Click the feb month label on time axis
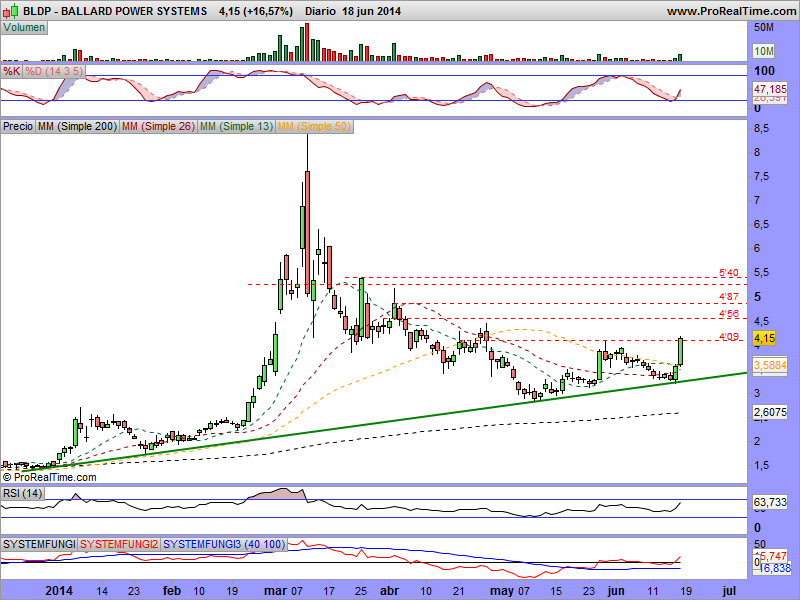The height and width of the screenshot is (600, 800). (172, 591)
